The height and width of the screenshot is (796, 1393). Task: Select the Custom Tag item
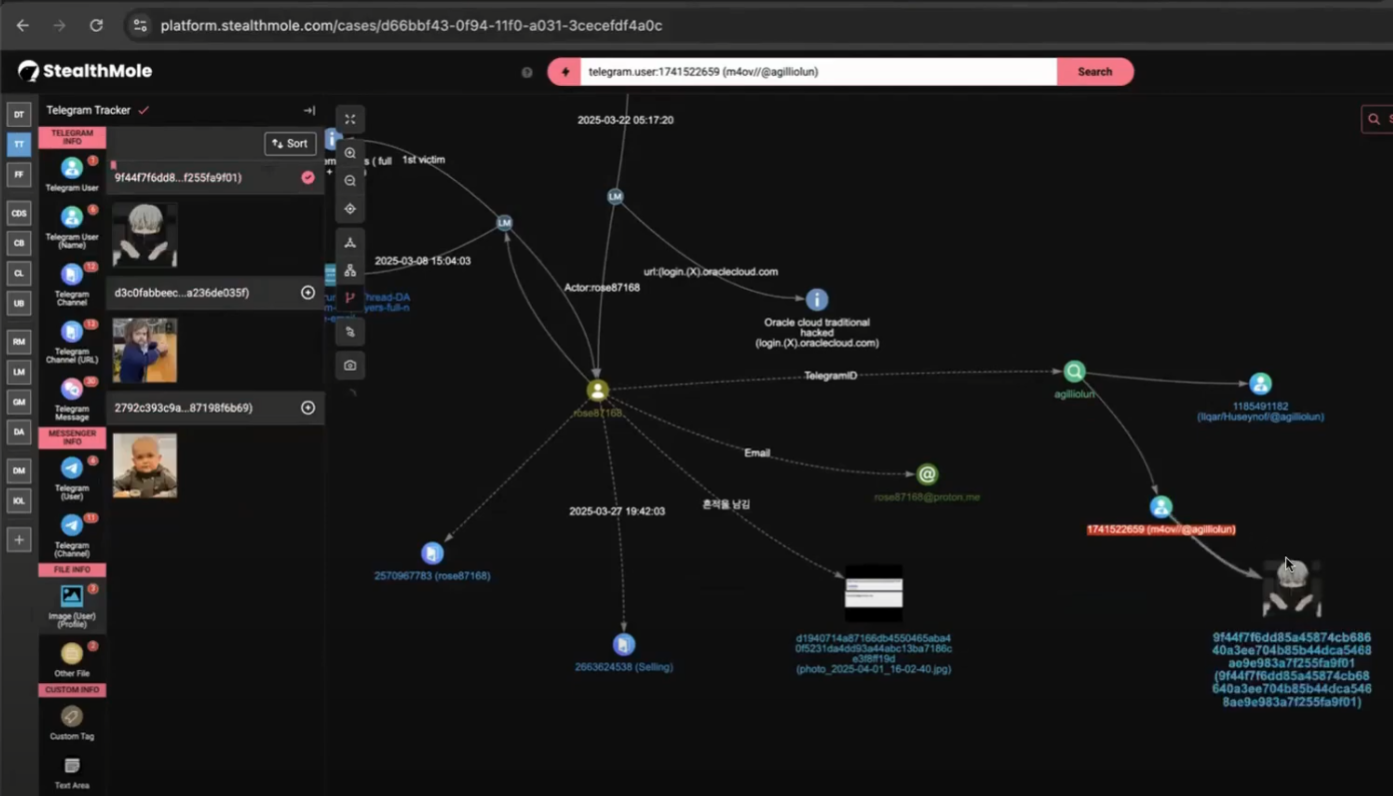click(x=72, y=722)
